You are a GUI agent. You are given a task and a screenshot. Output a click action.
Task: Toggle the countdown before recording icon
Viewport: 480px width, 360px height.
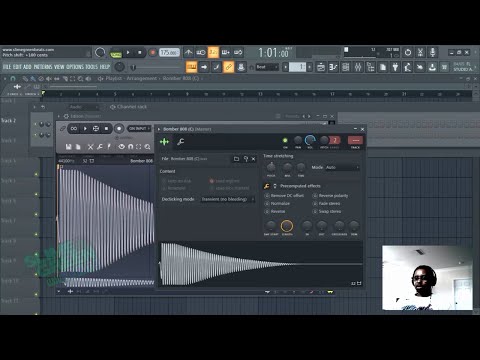click(x=213, y=52)
